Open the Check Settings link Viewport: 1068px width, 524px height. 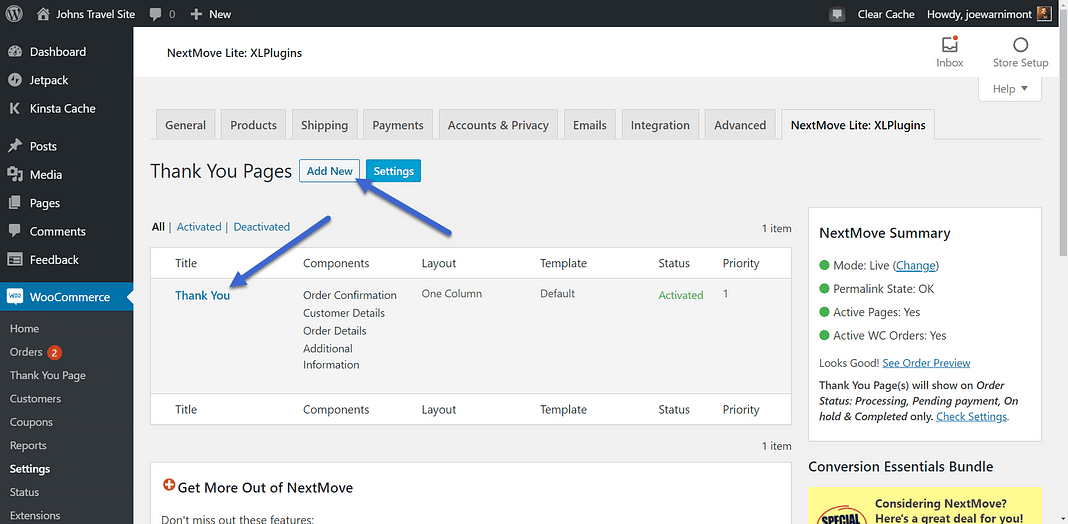pos(971,416)
